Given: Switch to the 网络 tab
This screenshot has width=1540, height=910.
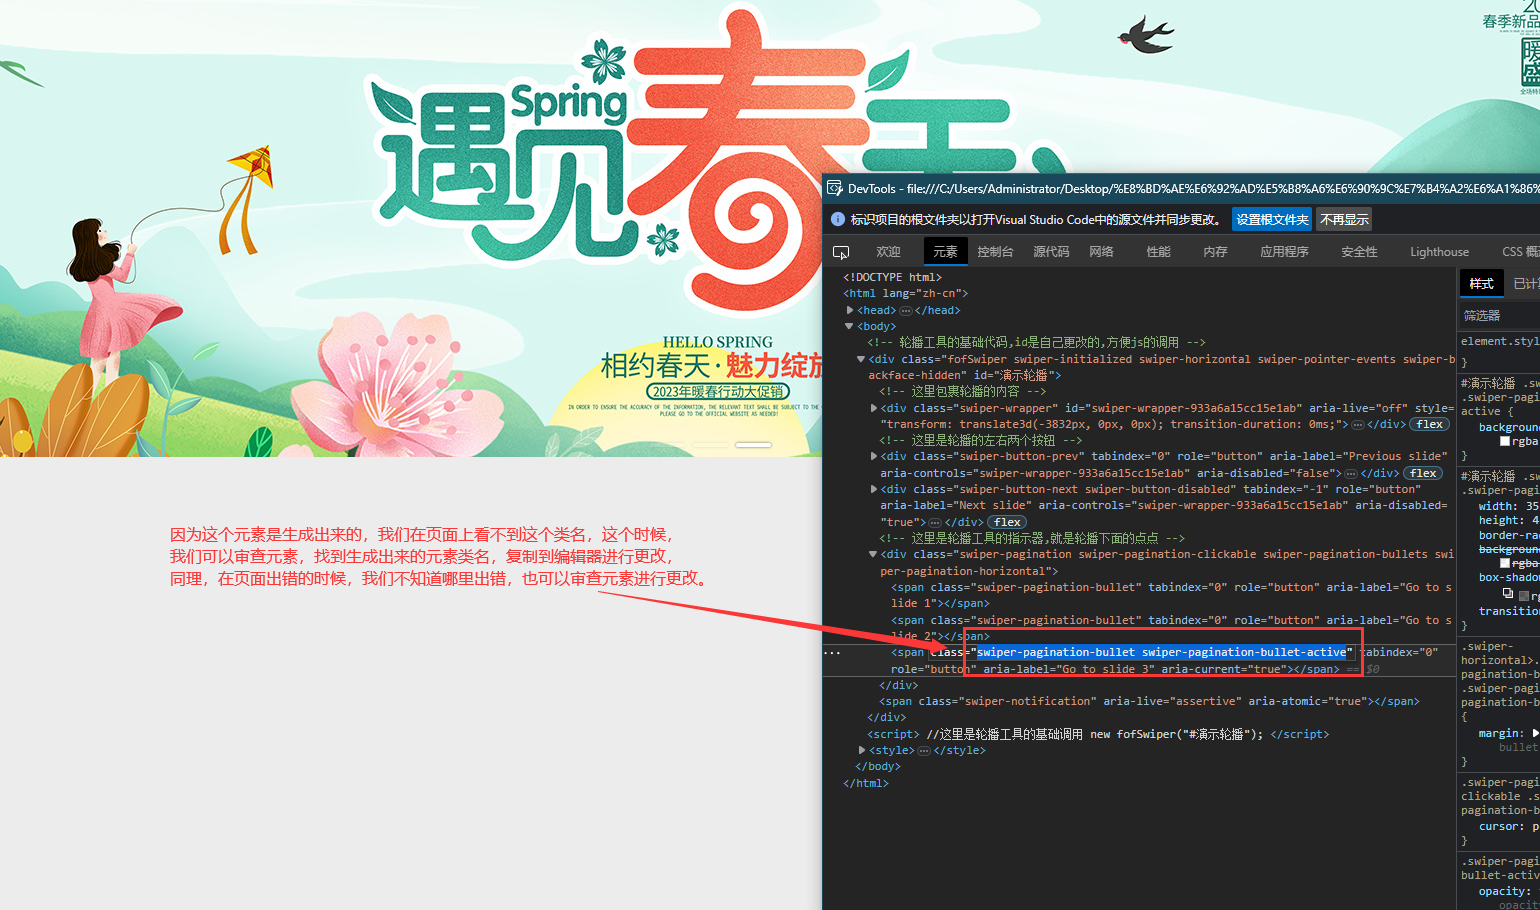Looking at the screenshot, I should click(1101, 252).
